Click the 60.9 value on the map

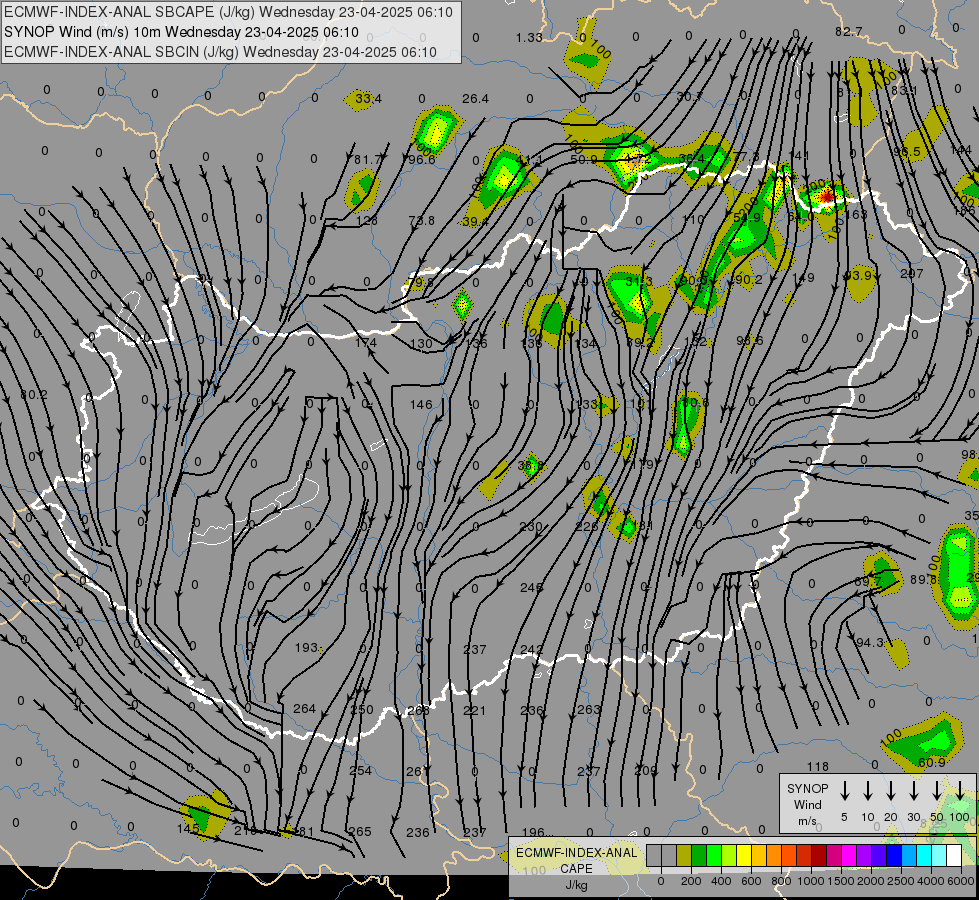pos(932,762)
